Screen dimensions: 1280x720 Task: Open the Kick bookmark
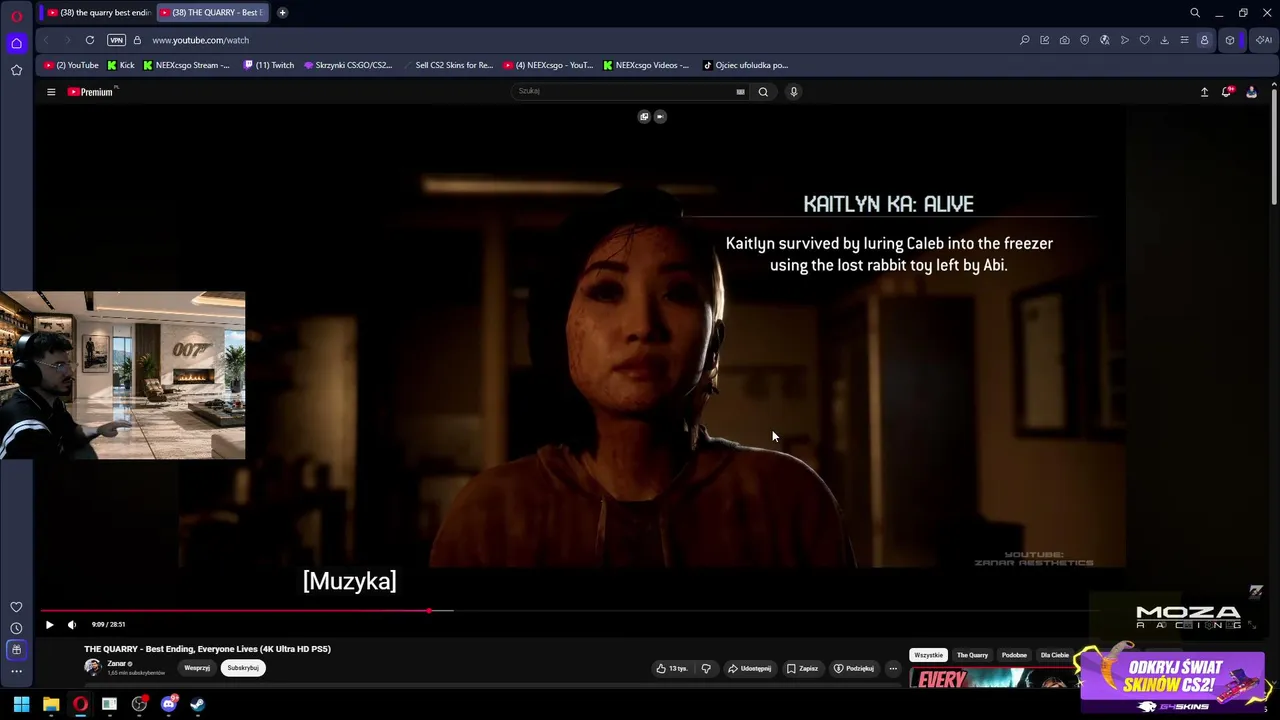coord(121,65)
